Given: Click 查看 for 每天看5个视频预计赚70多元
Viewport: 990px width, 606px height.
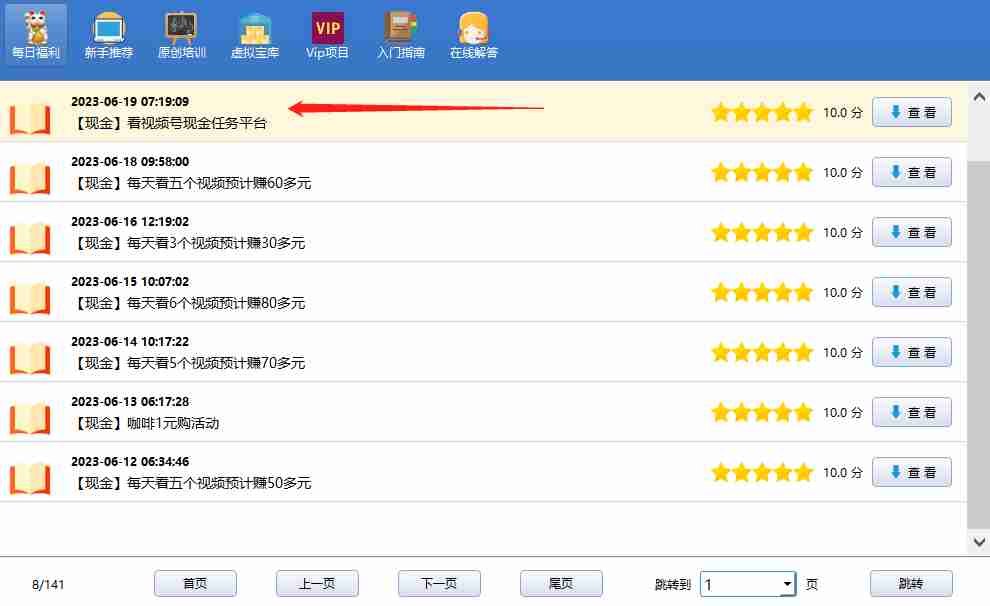Looking at the screenshot, I should tap(912, 352).
